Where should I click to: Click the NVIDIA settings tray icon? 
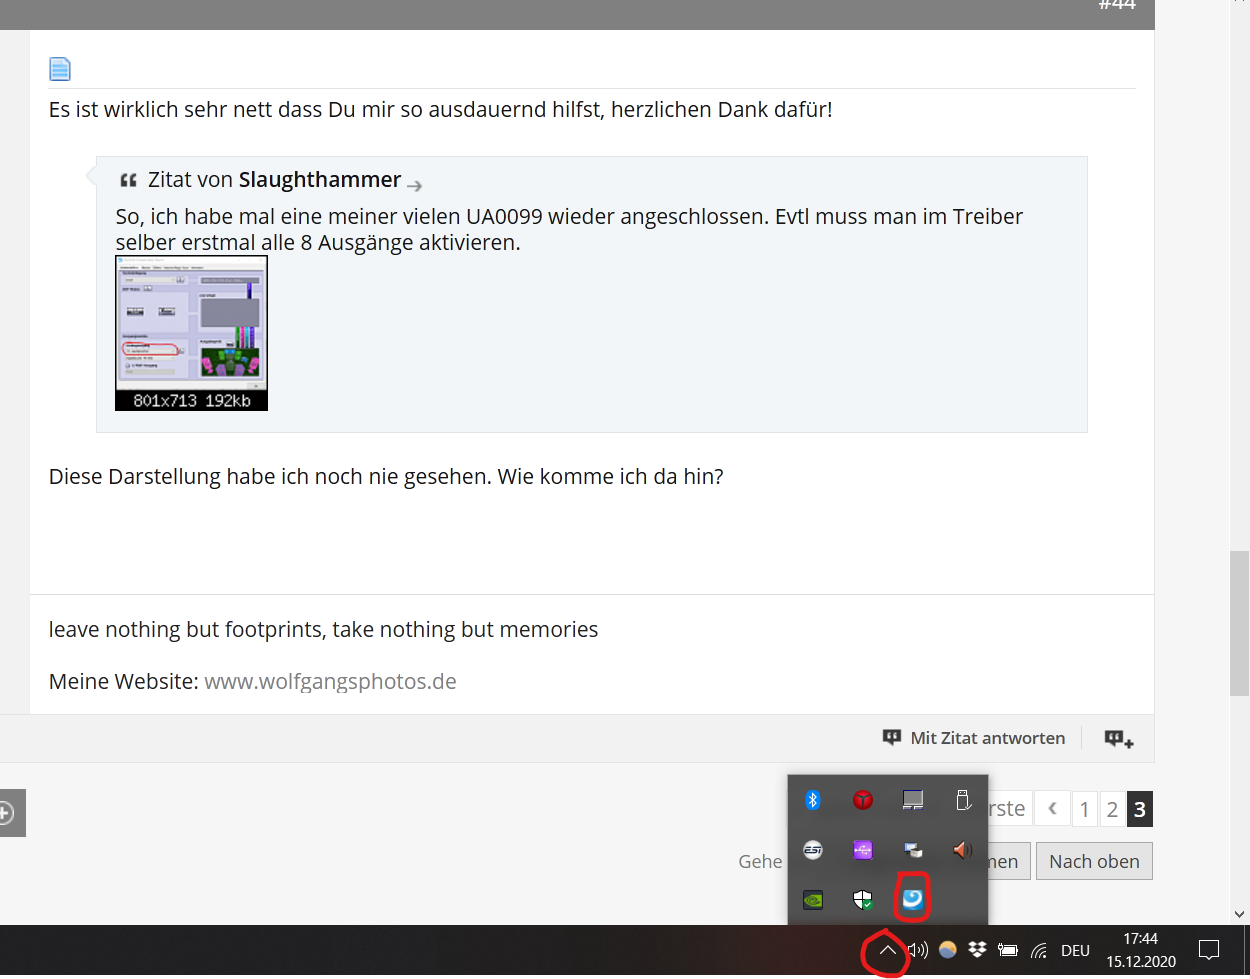point(813,900)
